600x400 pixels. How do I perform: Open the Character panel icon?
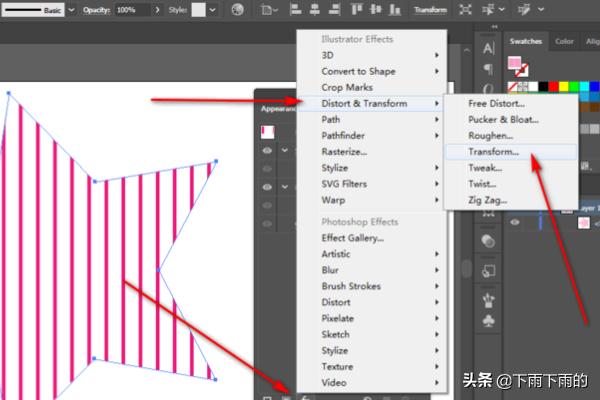[489, 47]
